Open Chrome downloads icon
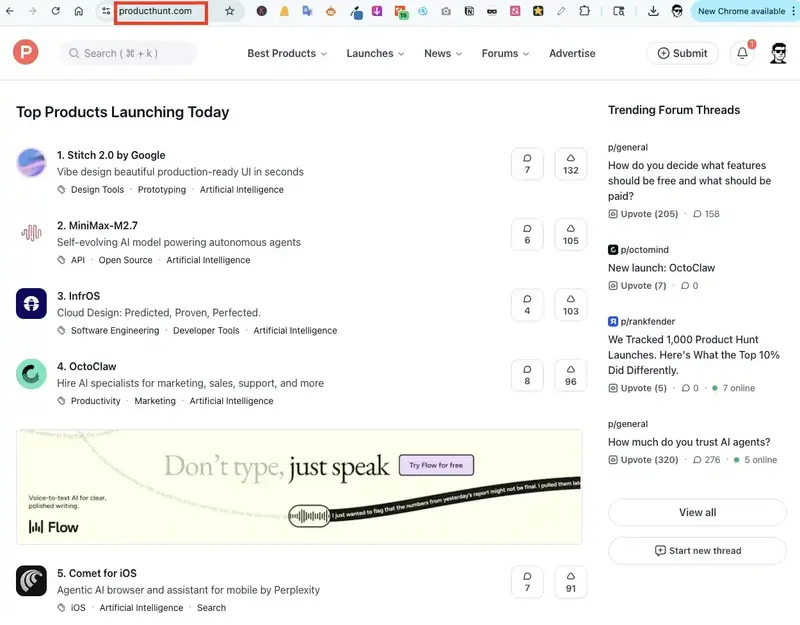 point(653,11)
